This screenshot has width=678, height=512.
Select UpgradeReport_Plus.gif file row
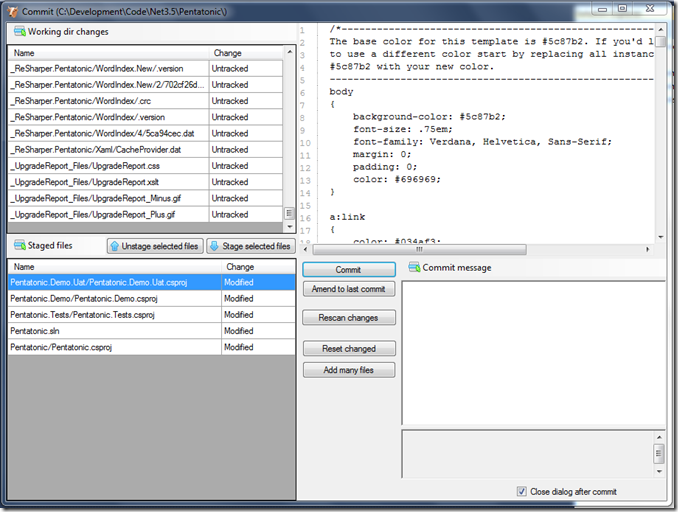click(x=146, y=214)
